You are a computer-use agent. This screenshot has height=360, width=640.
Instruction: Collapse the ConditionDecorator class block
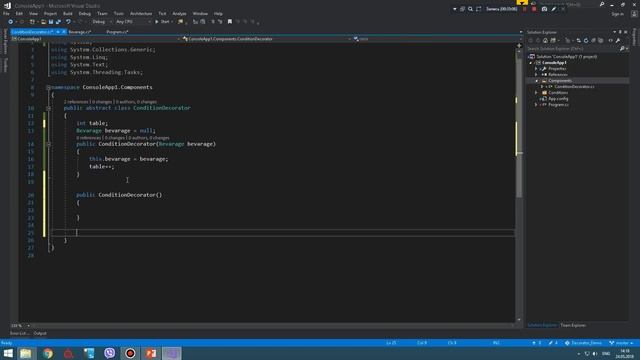48,108
